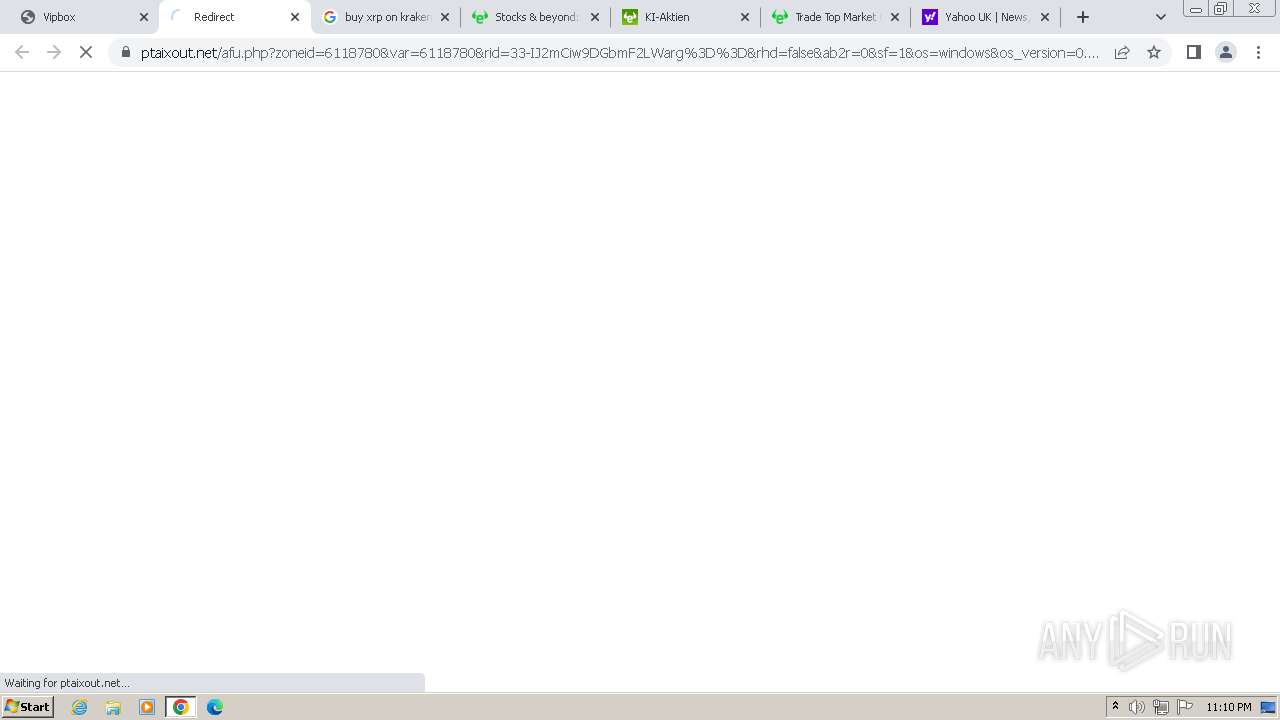Close the Stocks & beyond tab
This screenshot has width=1280, height=720.
coord(595,17)
